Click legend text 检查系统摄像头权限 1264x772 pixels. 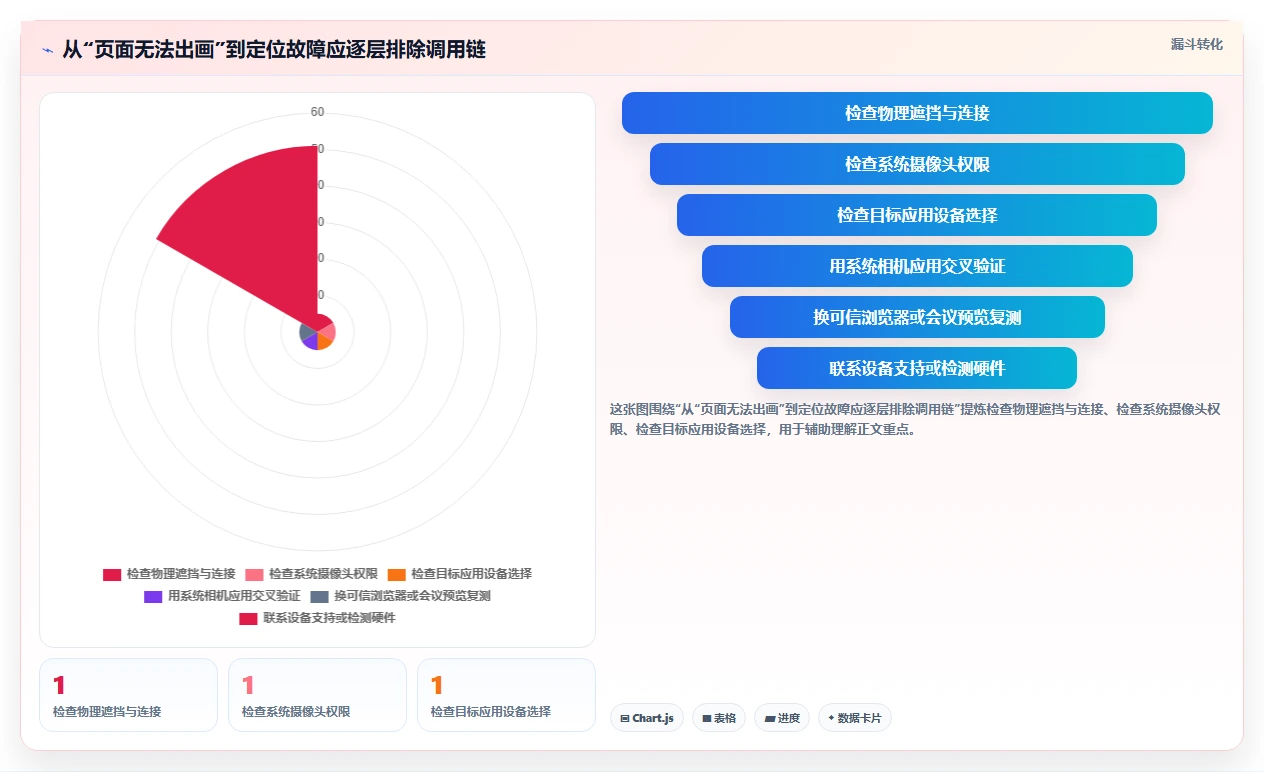(x=323, y=574)
